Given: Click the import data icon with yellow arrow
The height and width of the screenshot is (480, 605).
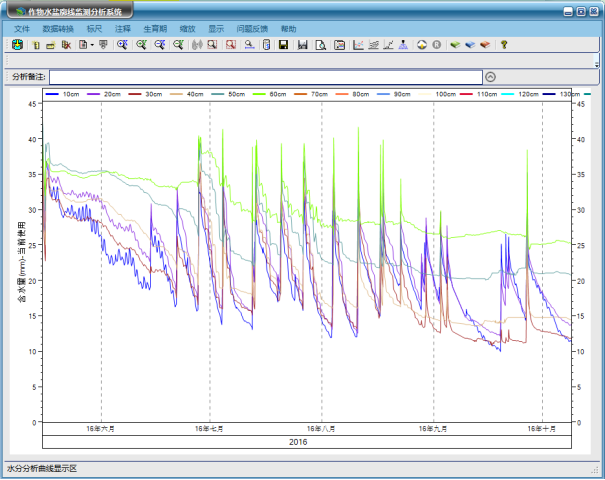Looking at the screenshot, I should pos(17,45).
